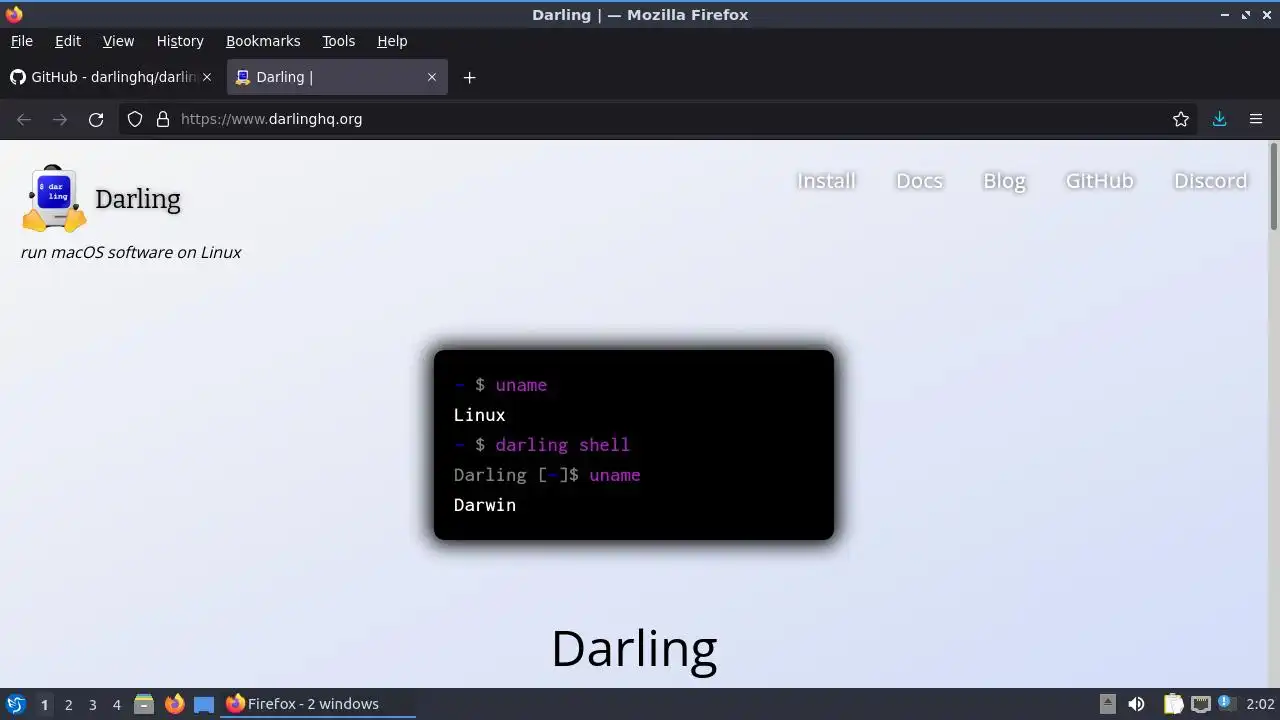The image size is (1280, 720).
Task: Open the Downloads panel
Action: 1219,119
